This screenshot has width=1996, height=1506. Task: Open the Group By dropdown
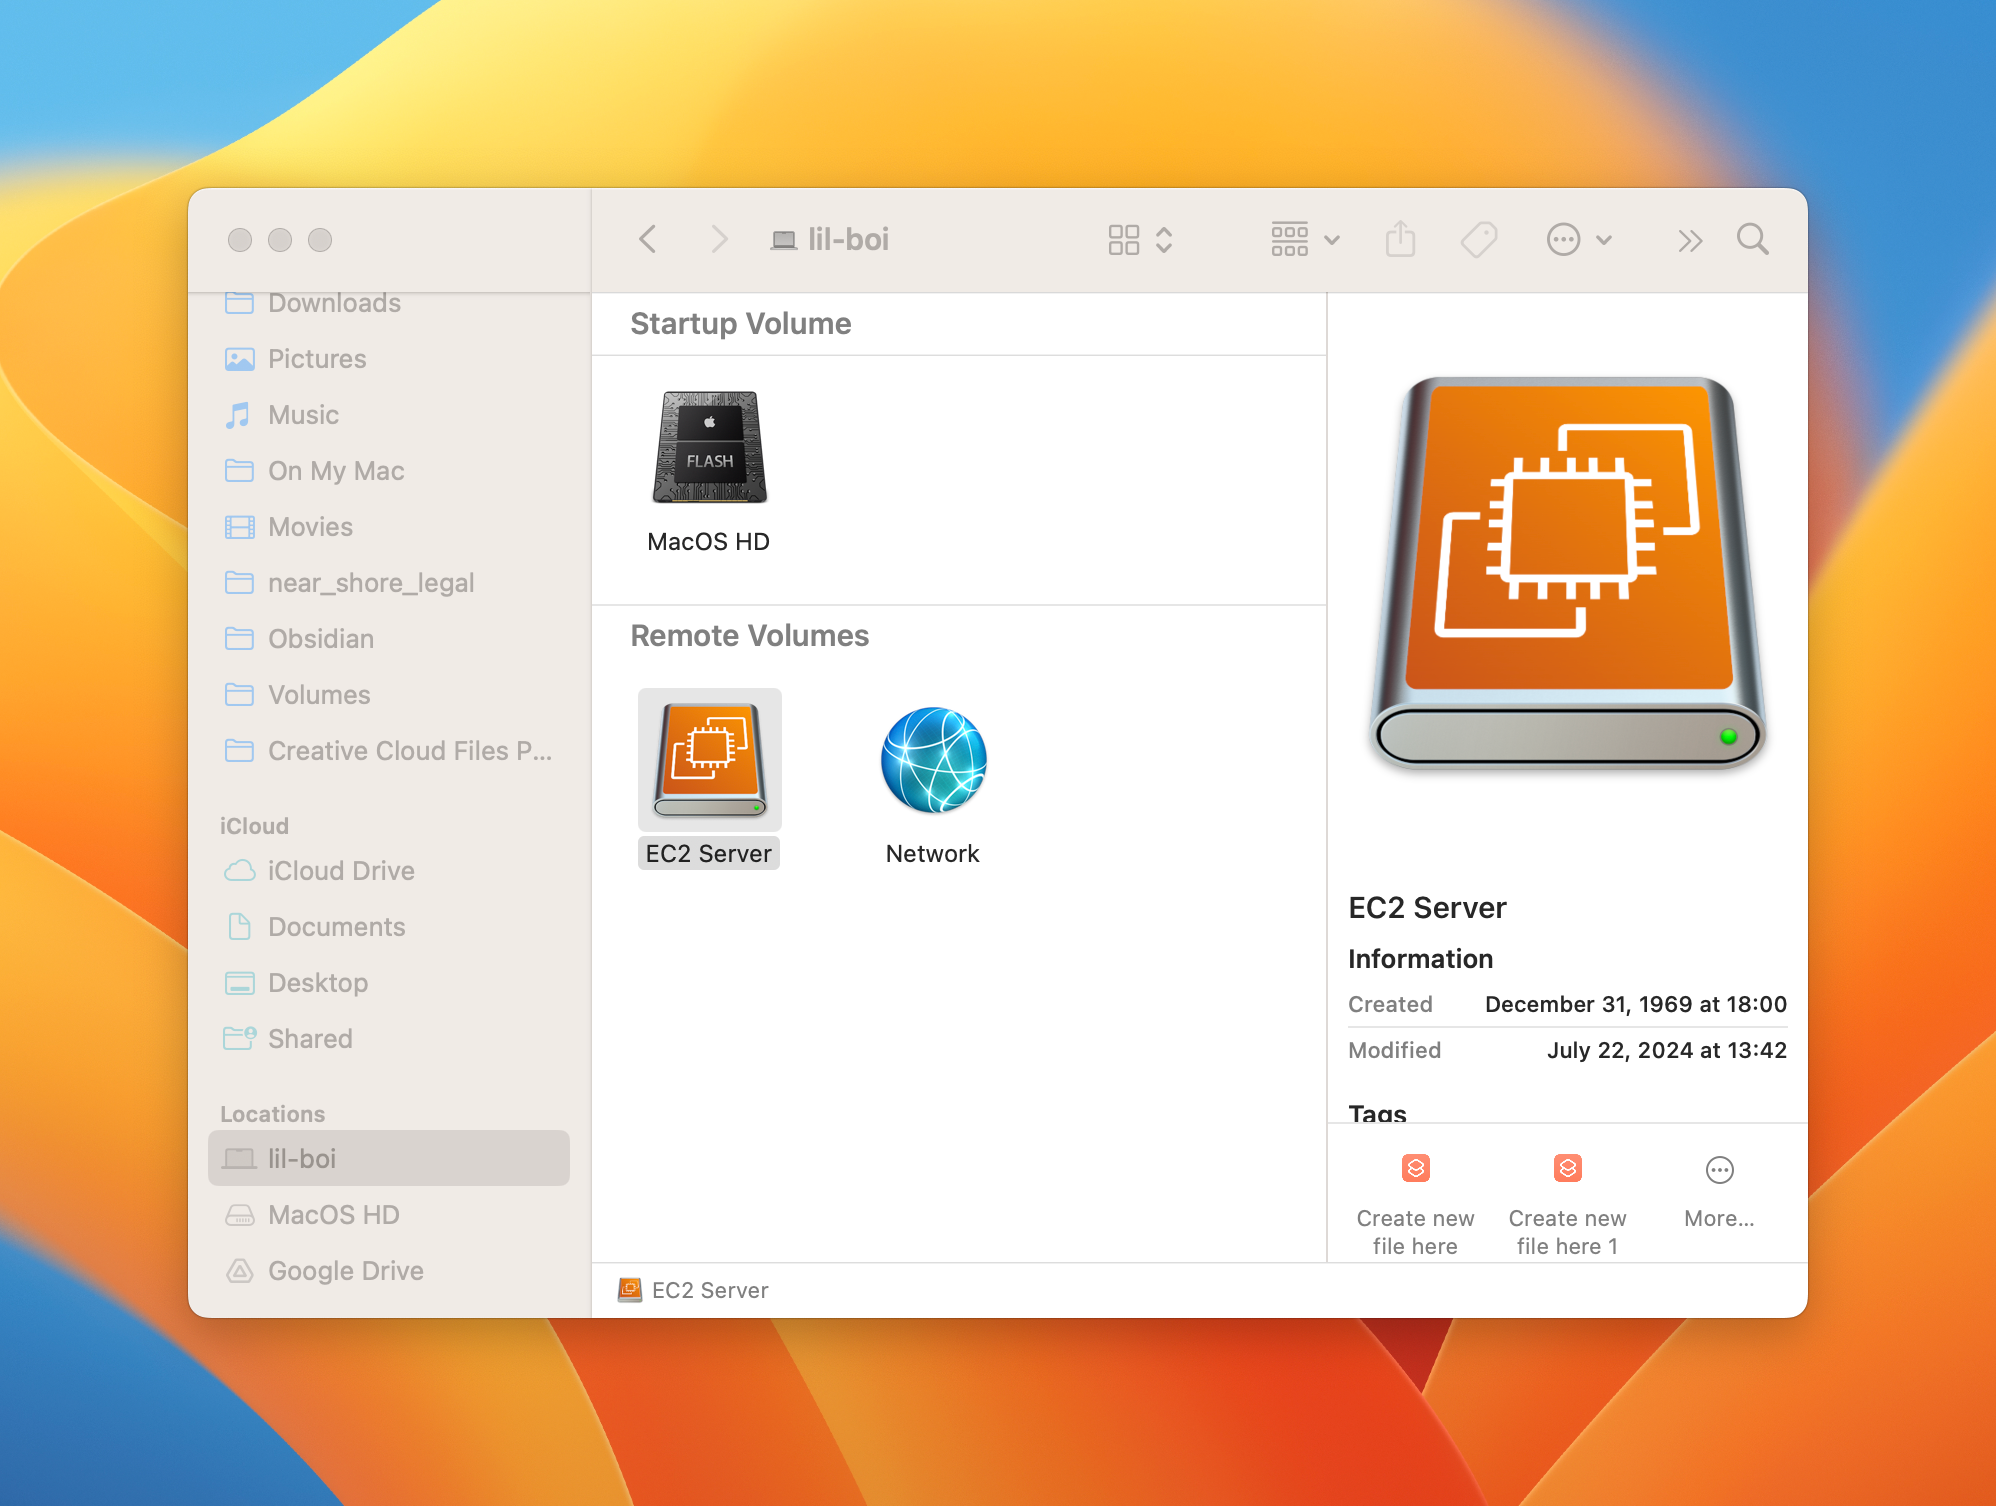pos(1305,240)
